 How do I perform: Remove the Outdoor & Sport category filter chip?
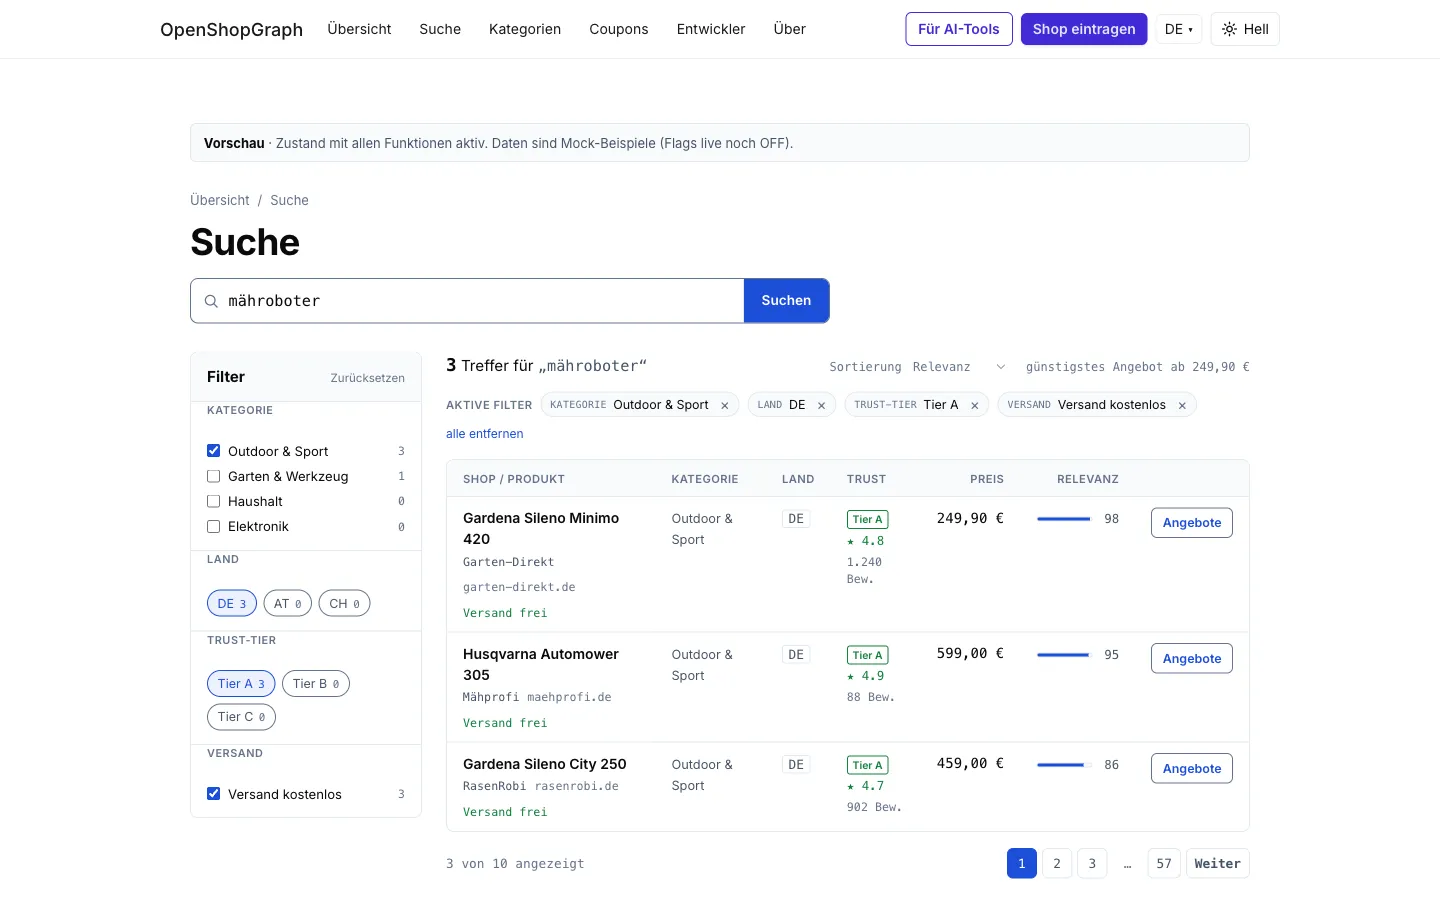[x=725, y=405]
